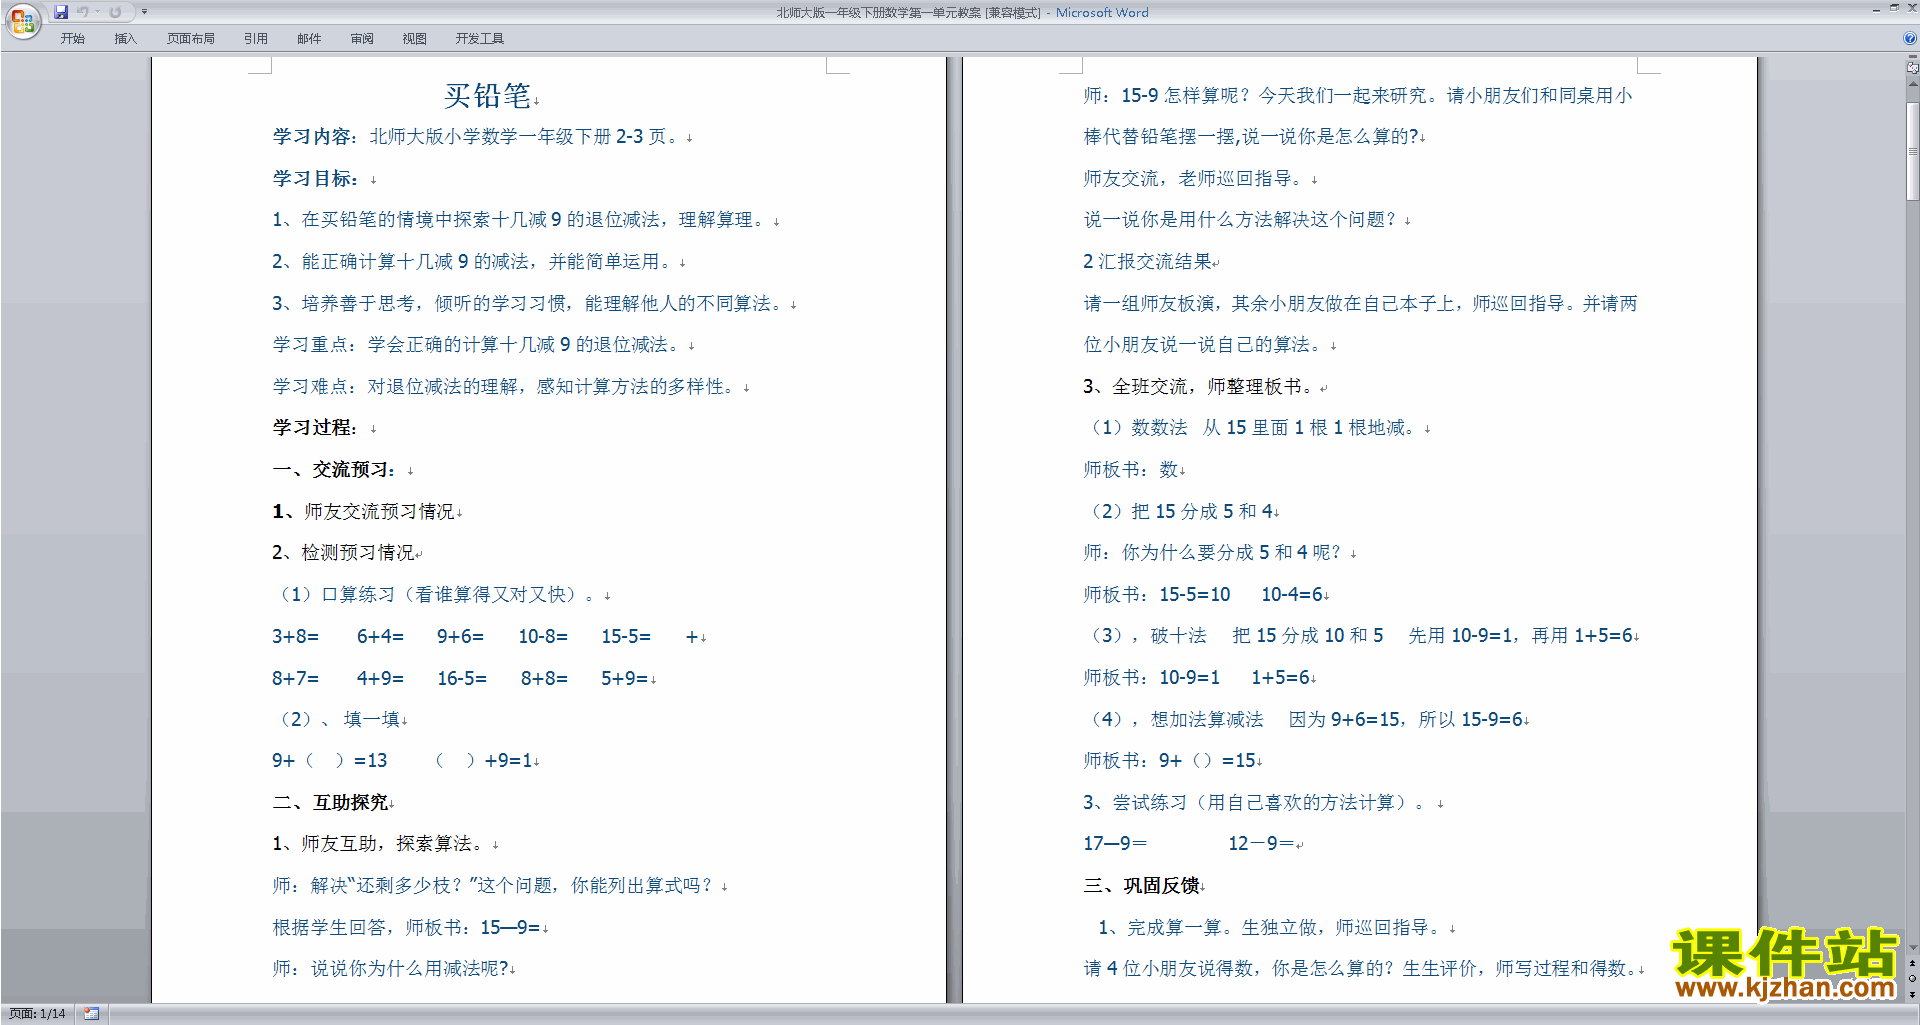
Task: Click the text 12—9=
Action: [x=1261, y=843]
